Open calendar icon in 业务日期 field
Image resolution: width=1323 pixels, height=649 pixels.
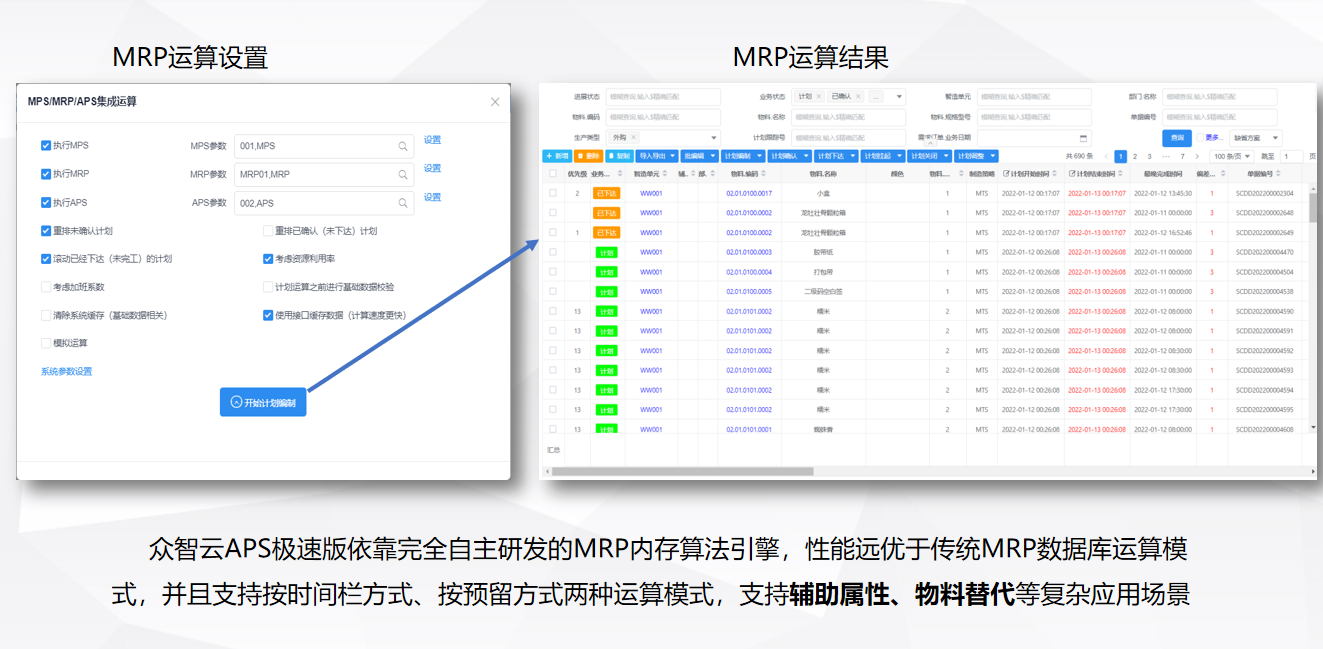[x=1083, y=138]
